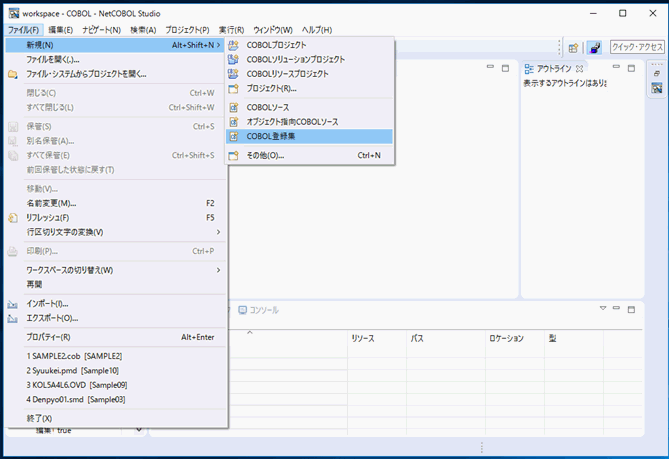Choose 再開 from the File menu
Viewport: 669px width, 459px height.
[x=115, y=285]
